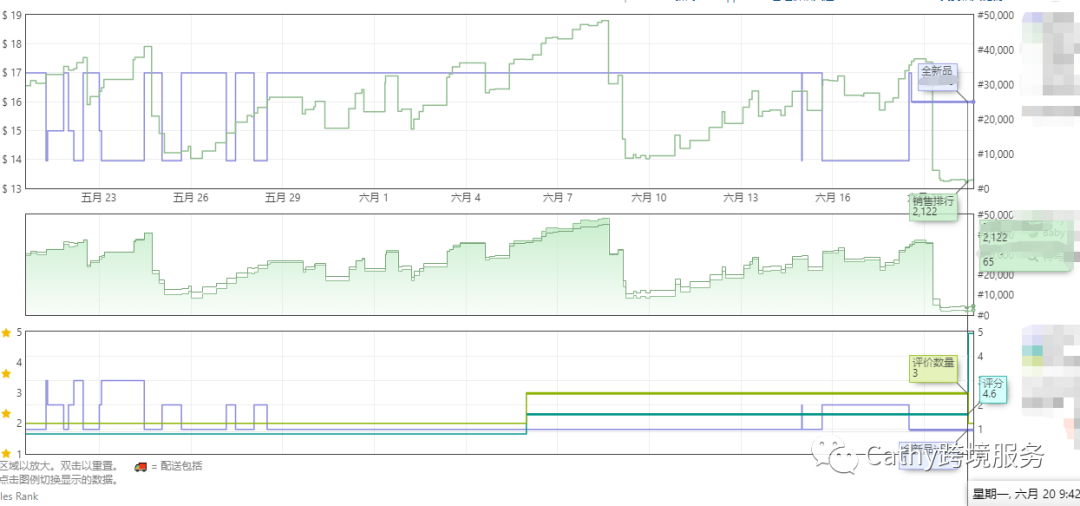Click the '六月 16' date label
This screenshot has height=506, width=1080.
coord(833,198)
